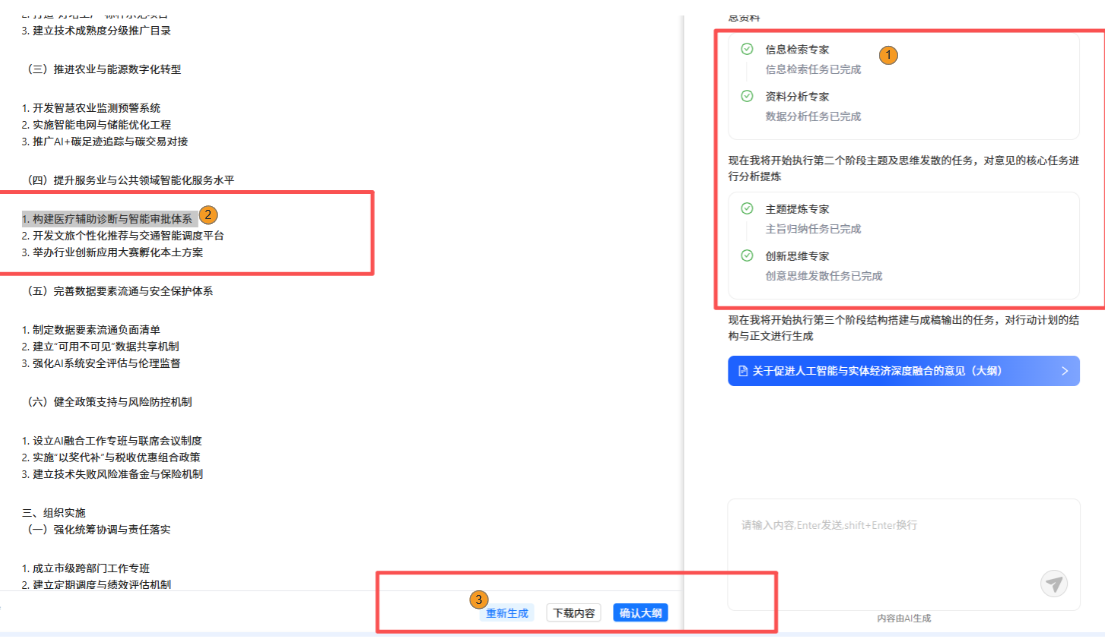Click the checkmark icon beside 信息检索专家
The image size is (1105, 641).
747,49
